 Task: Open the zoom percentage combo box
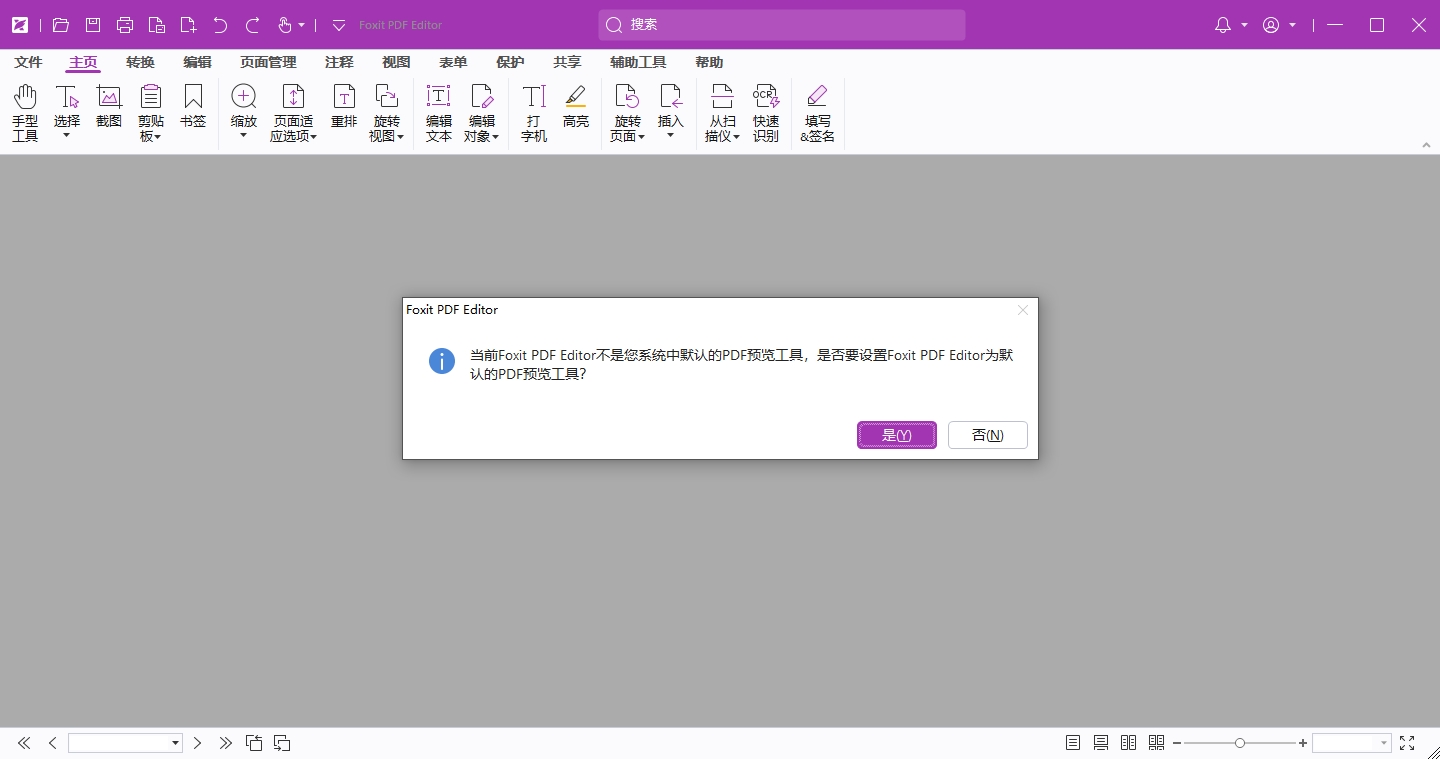click(x=1352, y=743)
